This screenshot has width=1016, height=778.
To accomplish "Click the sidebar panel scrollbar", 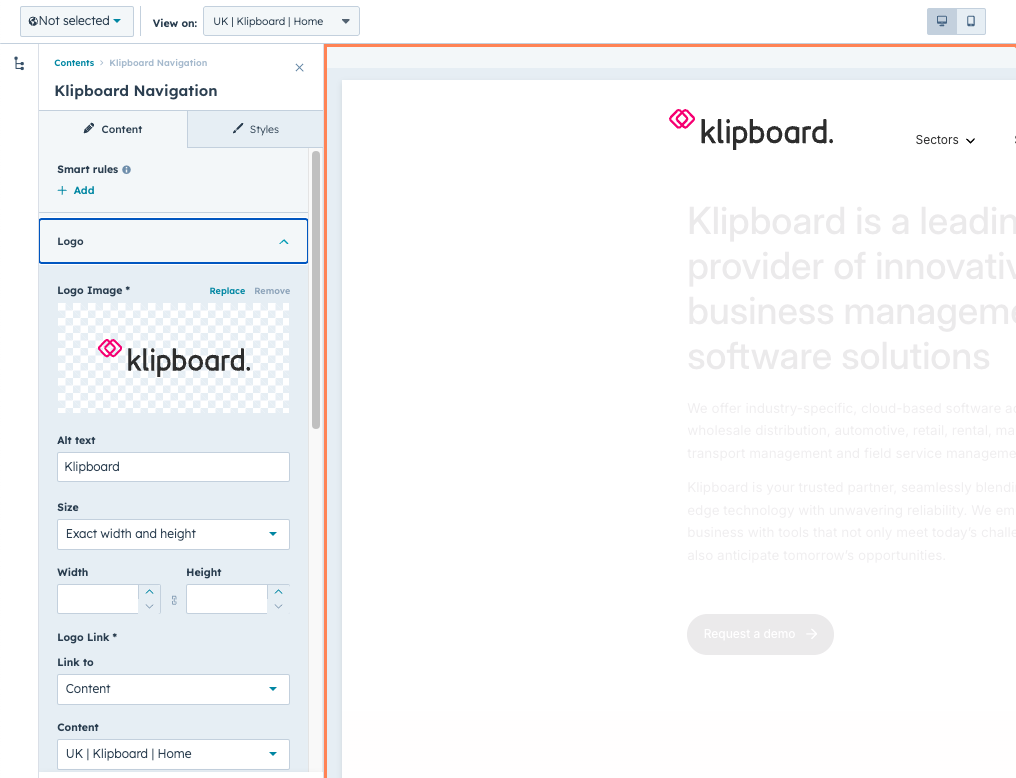I will coord(316,290).
